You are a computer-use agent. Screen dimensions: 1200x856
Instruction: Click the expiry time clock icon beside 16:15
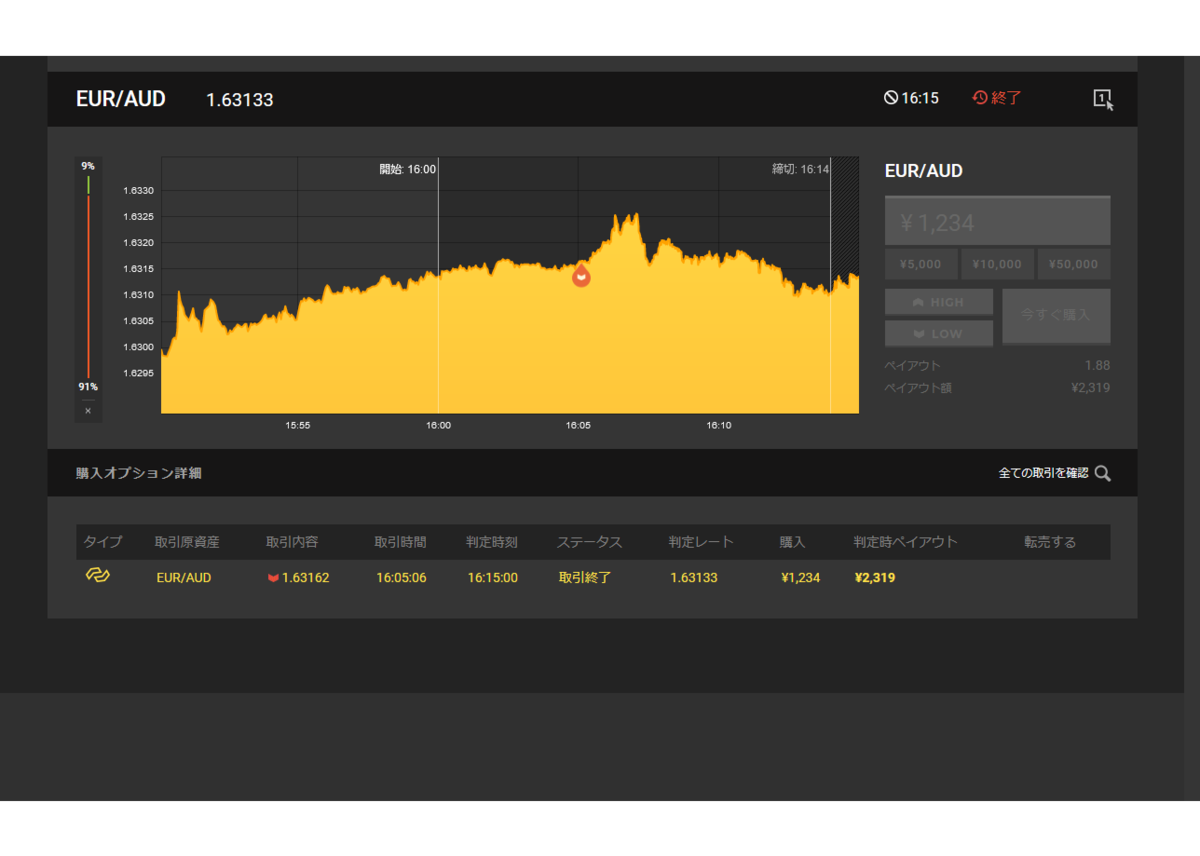point(891,98)
